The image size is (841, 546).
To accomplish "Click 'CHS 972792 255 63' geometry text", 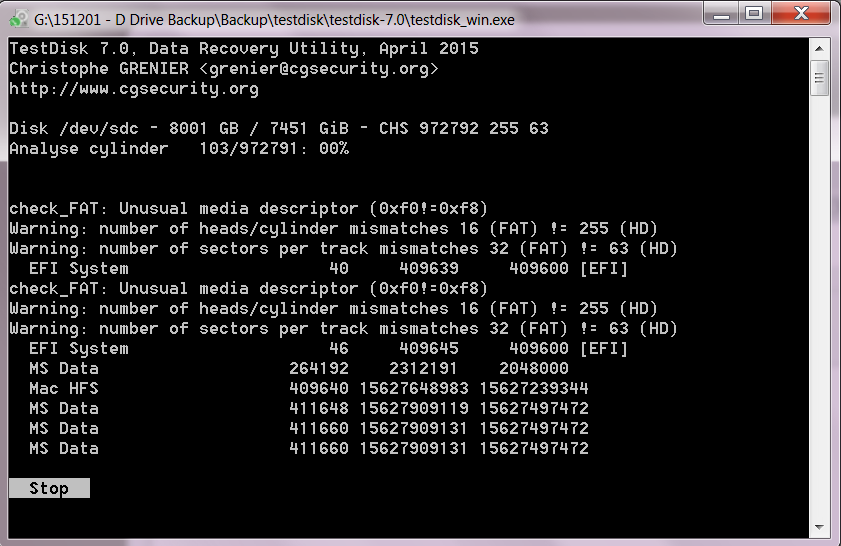I will [x=464, y=129].
